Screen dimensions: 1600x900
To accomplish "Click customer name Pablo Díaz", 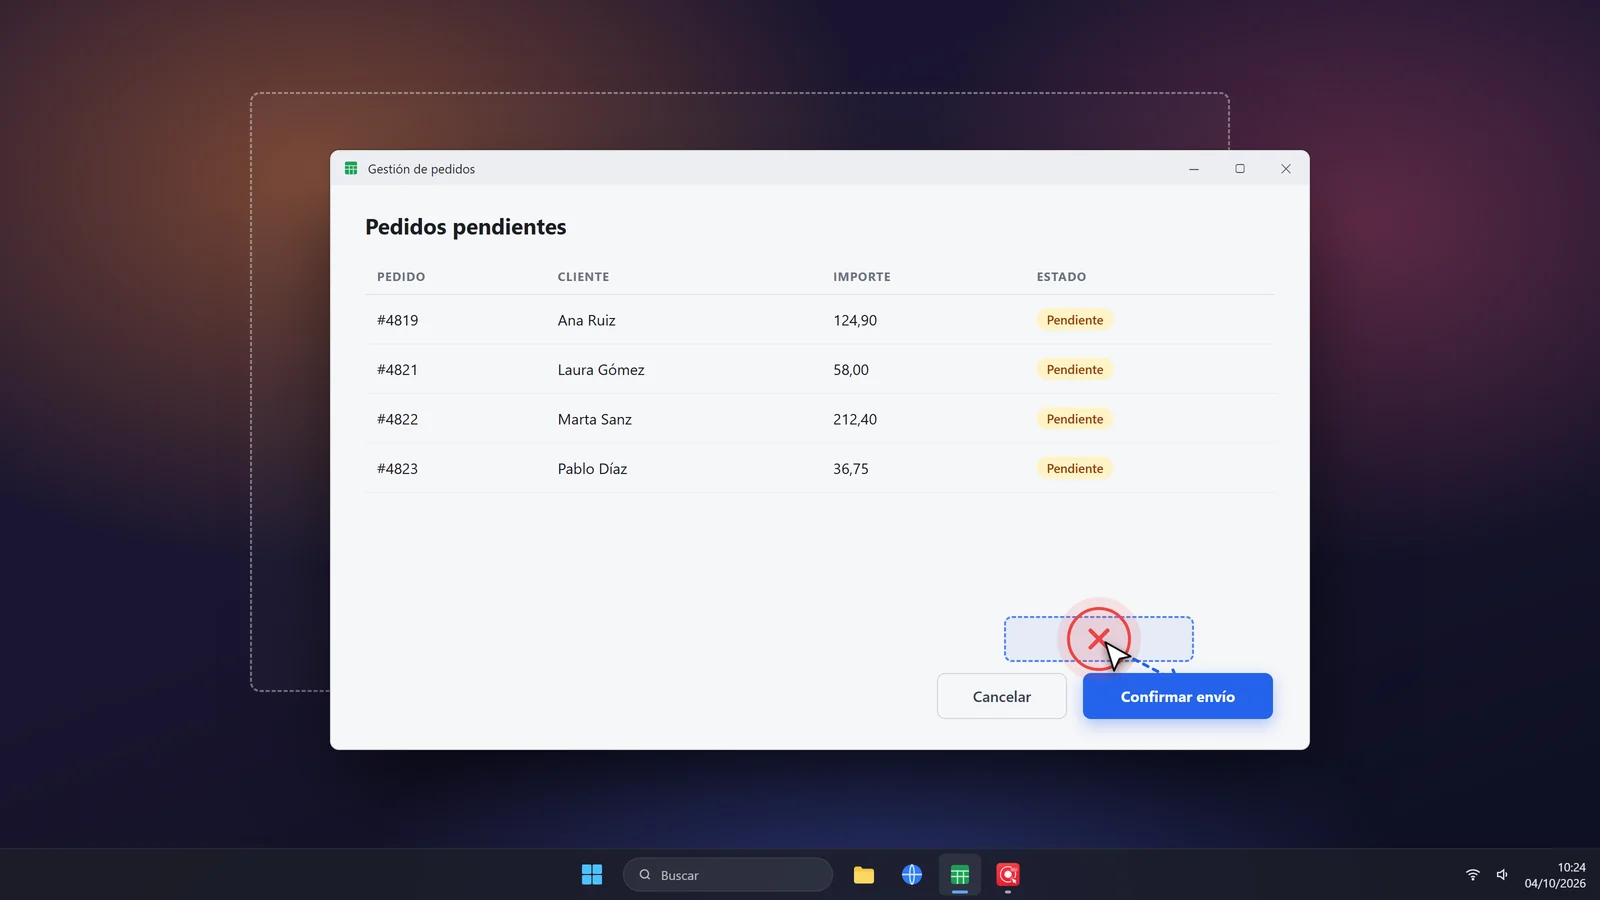I will [x=592, y=469].
